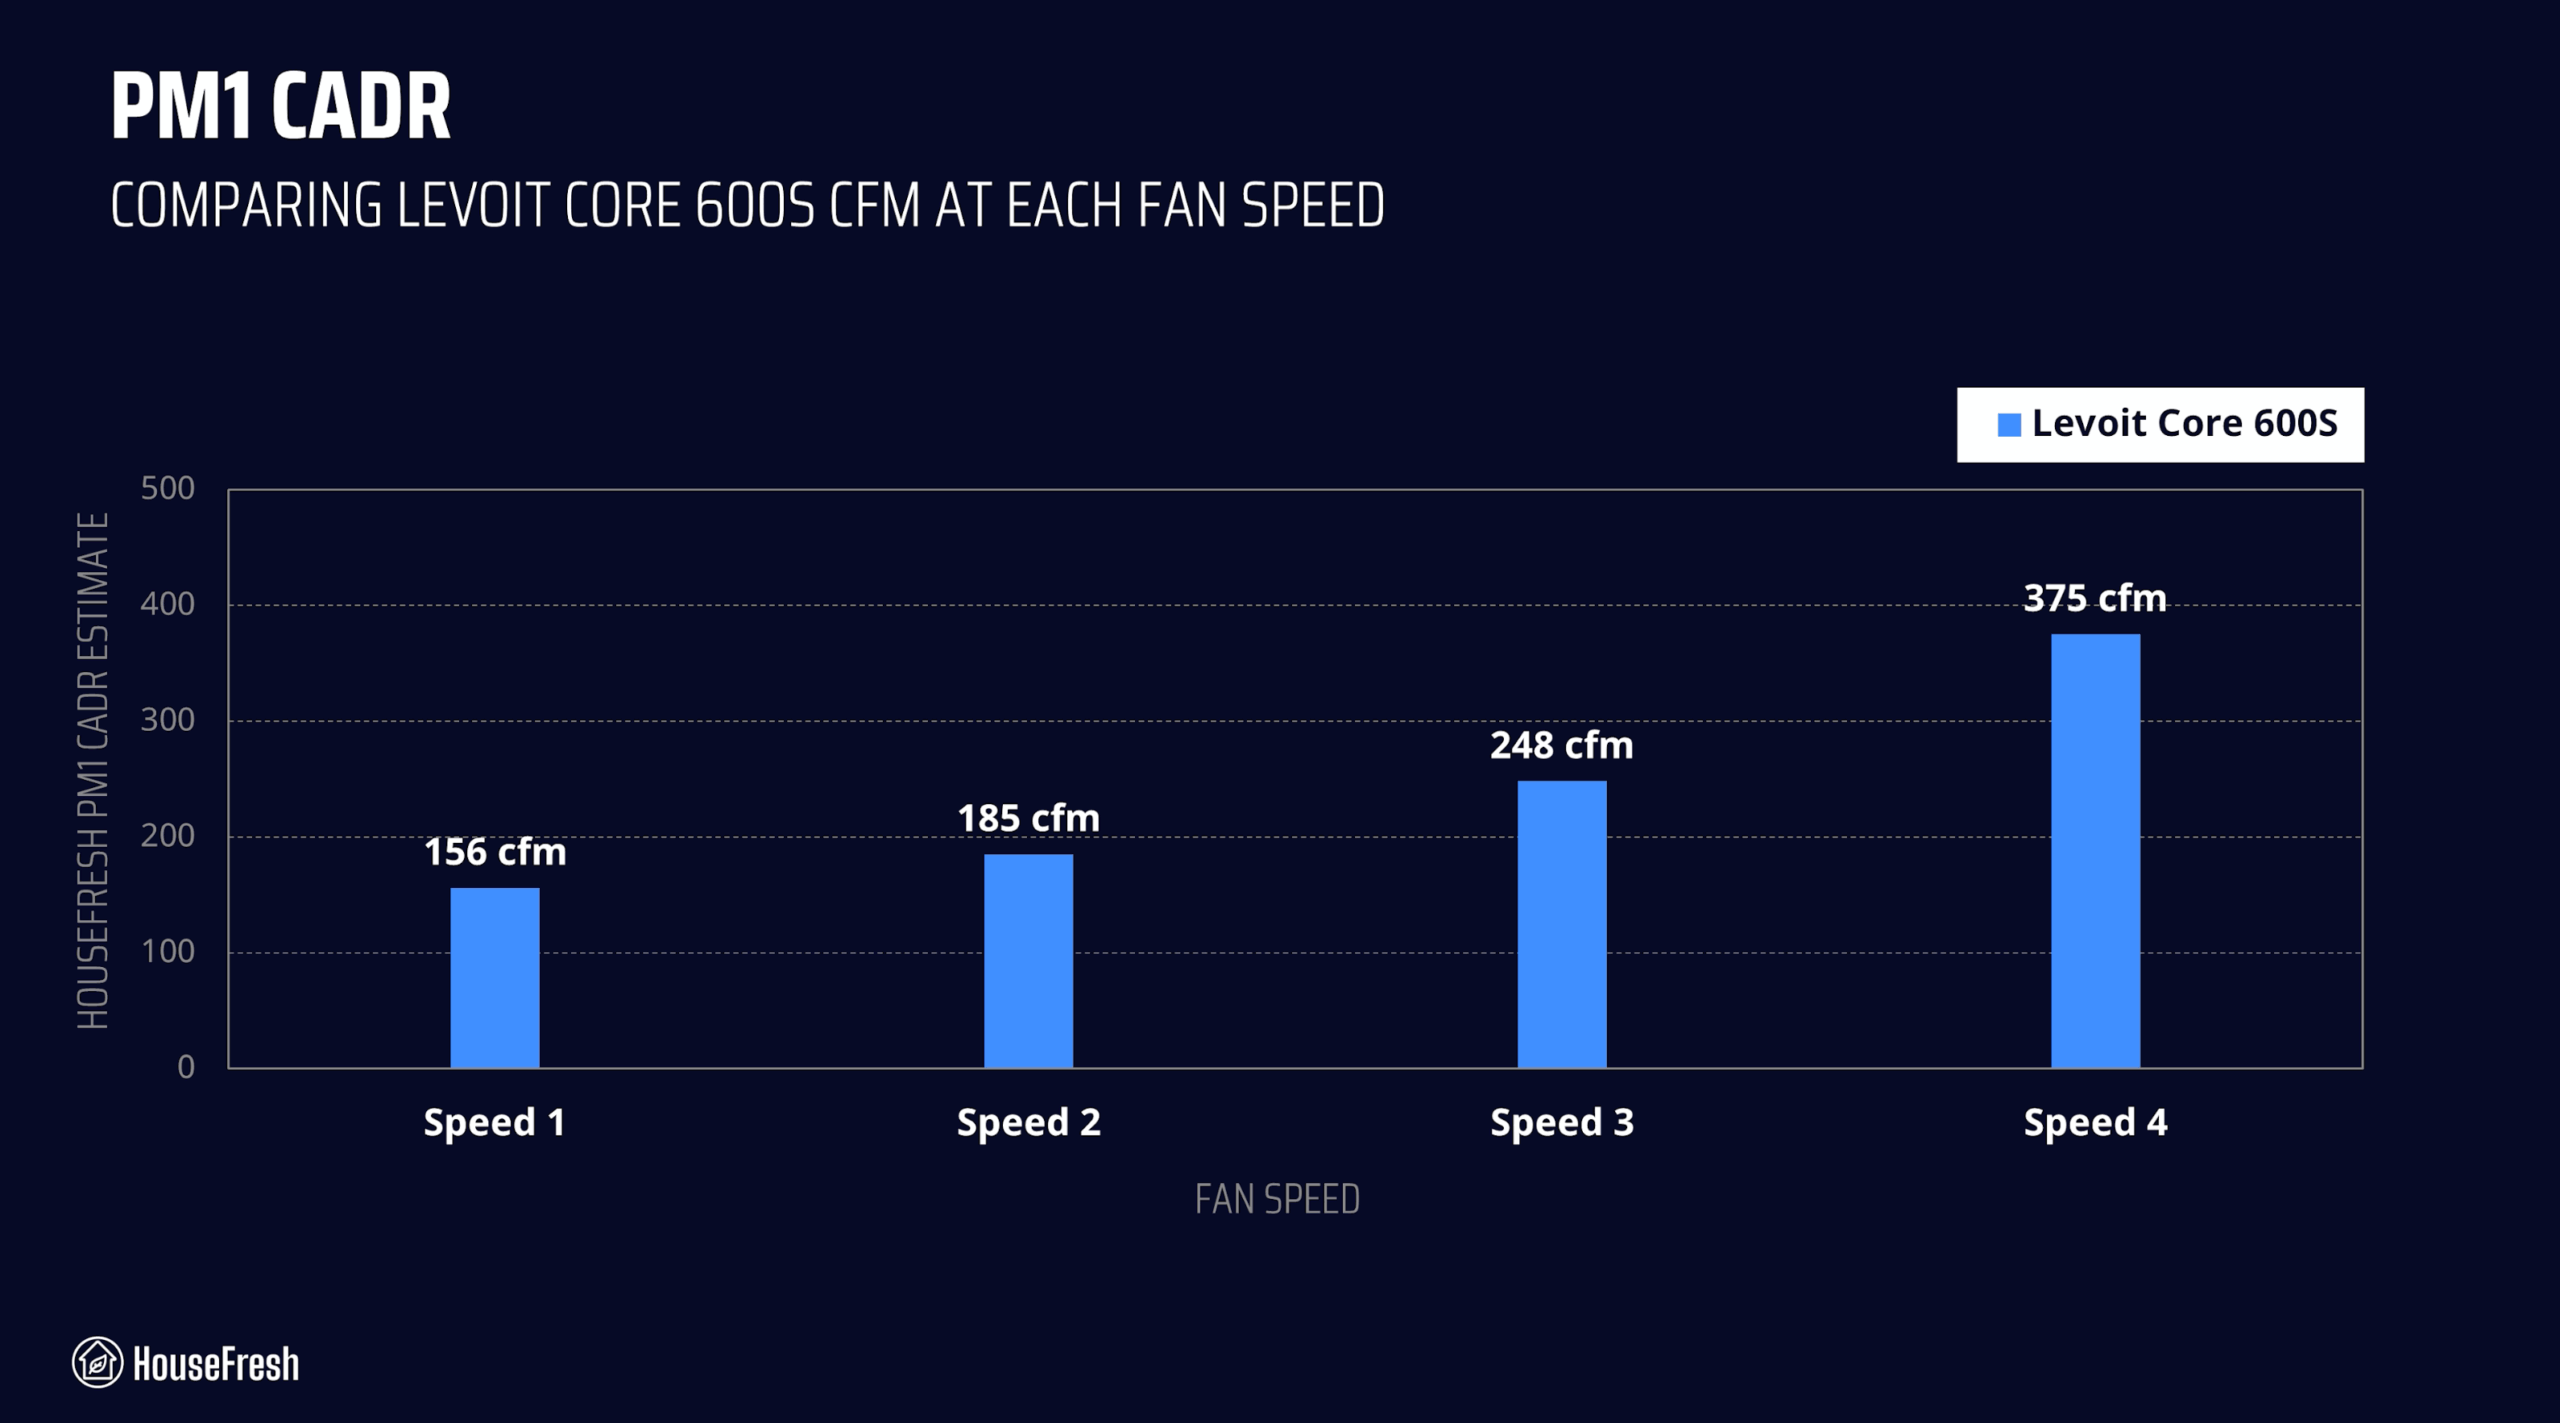Screen dimensions: 2560x1423
Task: Select the Speed 3 axis label
Action: [x=1561, y=1122]
